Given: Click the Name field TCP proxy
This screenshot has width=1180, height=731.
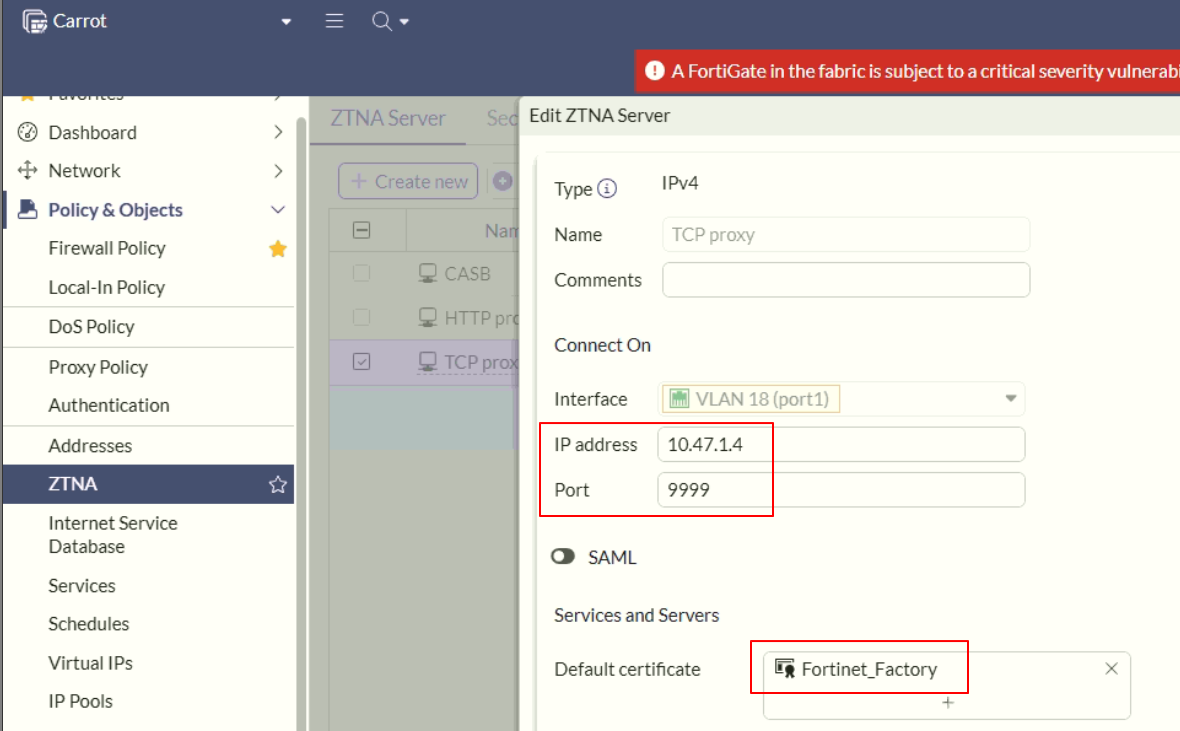Looking at the screenshot, I should (846, 235).
